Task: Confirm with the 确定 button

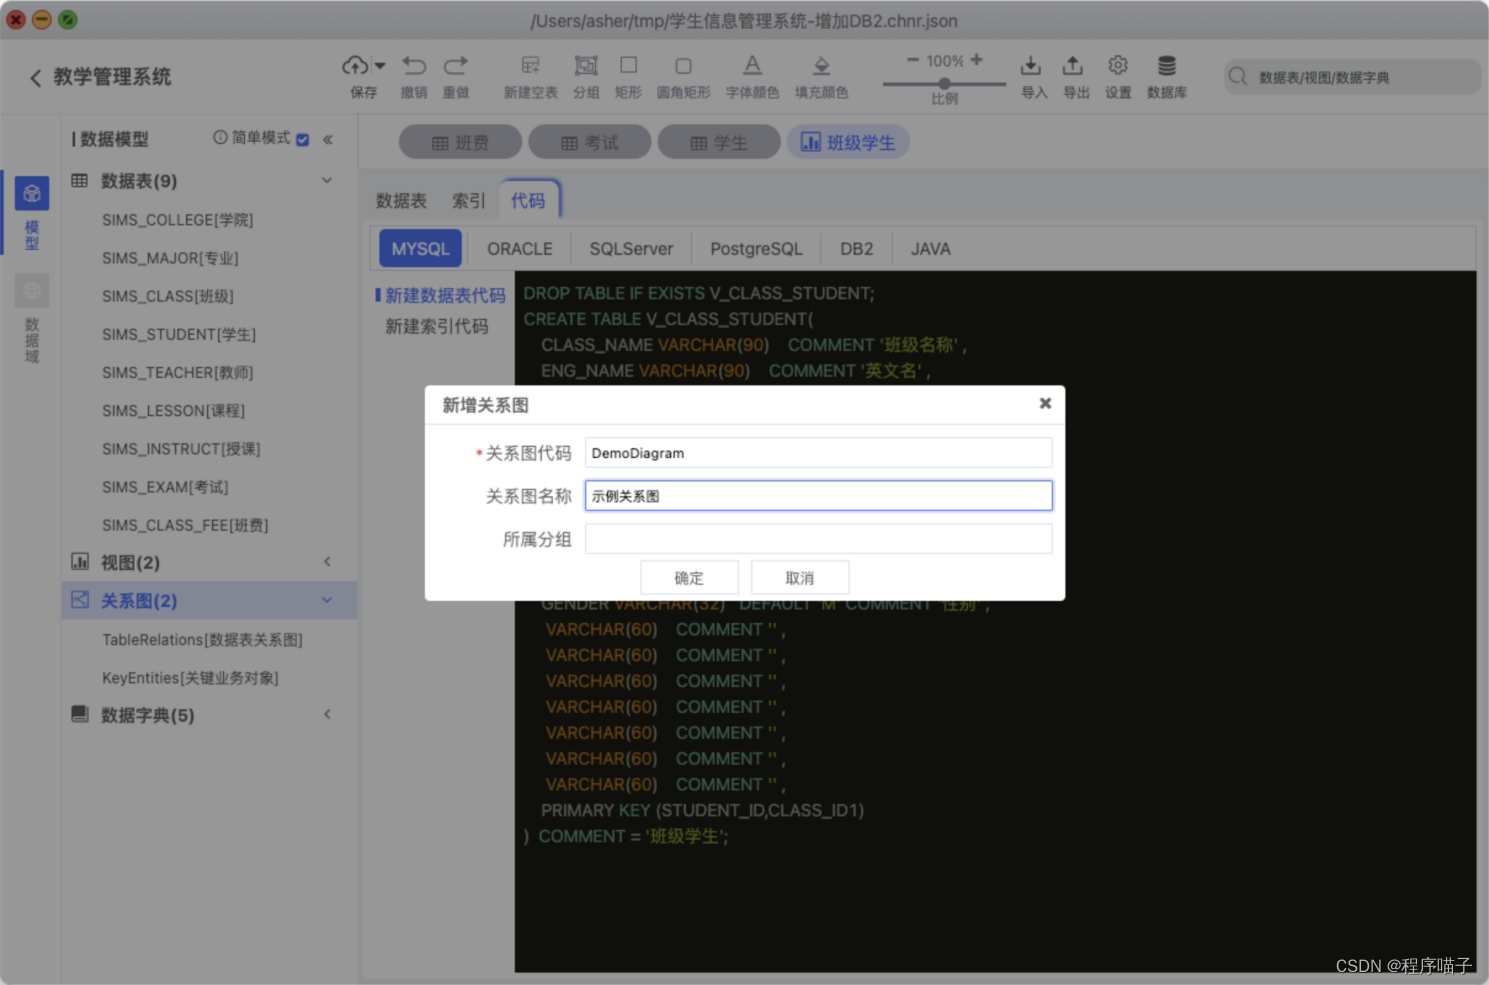Action: point(689,578)
